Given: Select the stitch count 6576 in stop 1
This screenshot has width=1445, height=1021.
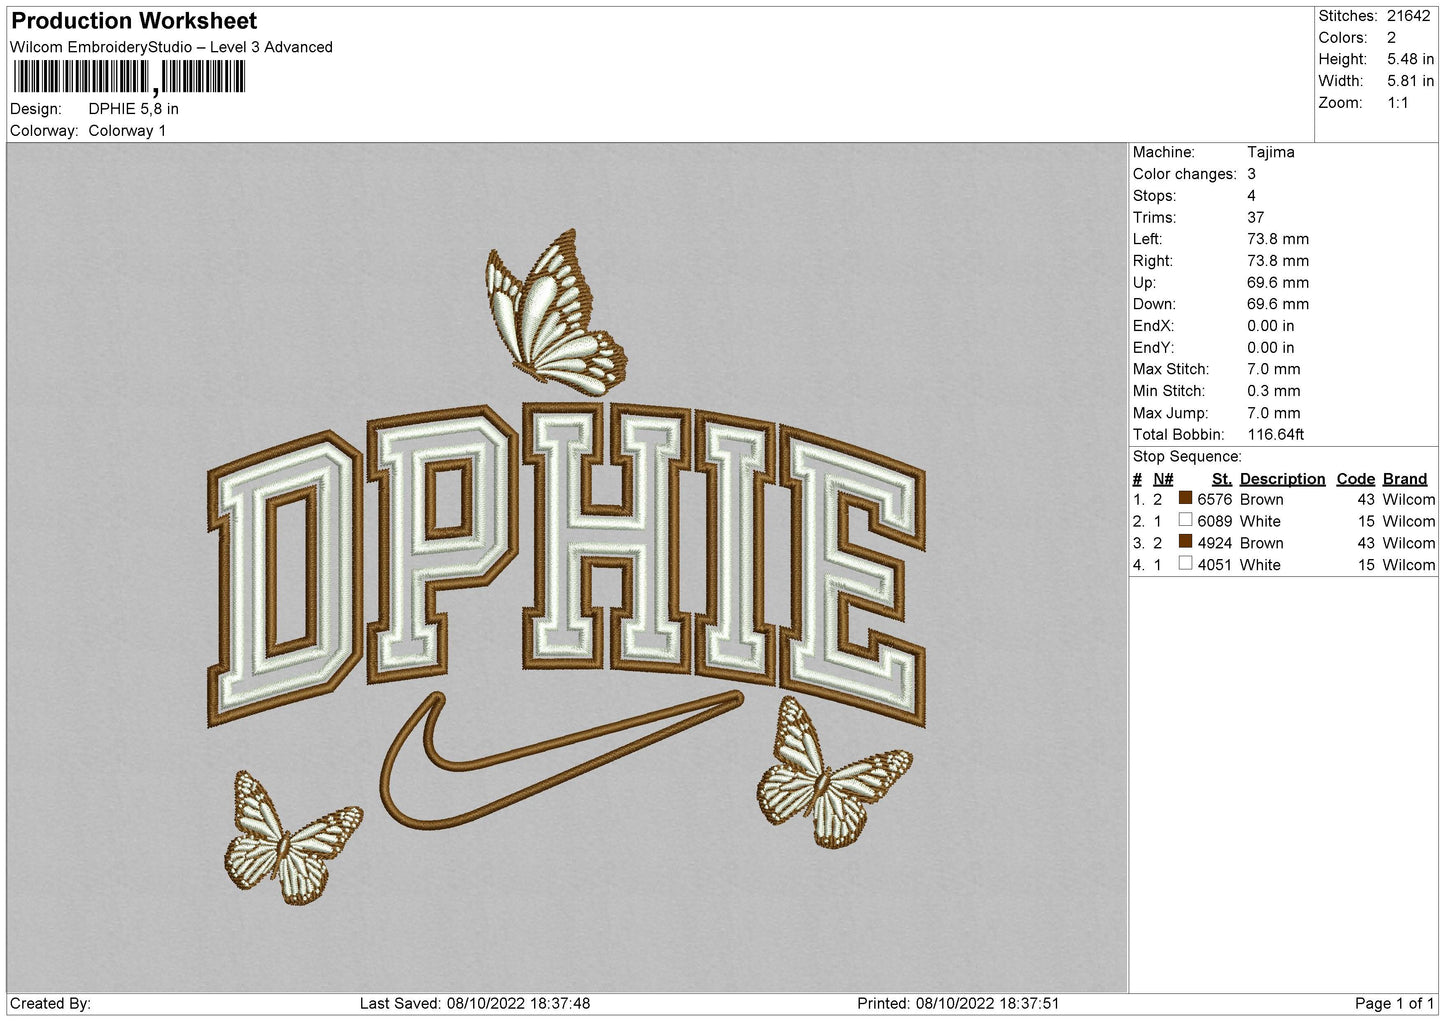Looking at the screenshot, I should [x=1214, y=500].
